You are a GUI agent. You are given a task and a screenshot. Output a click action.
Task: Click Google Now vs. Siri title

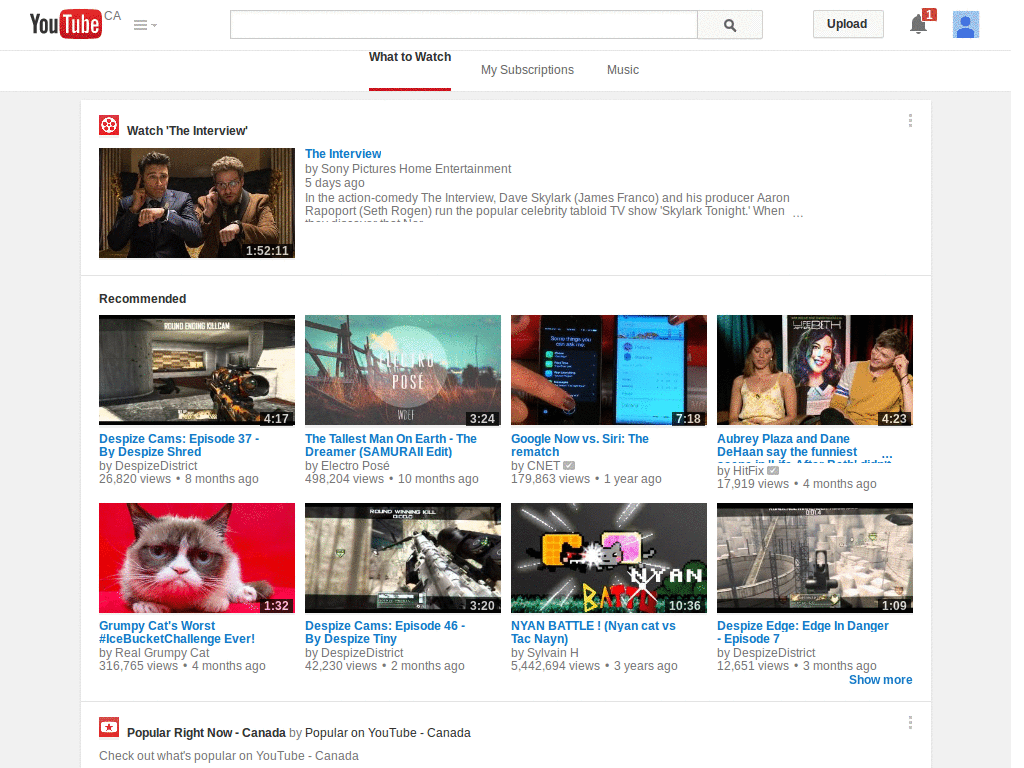(x=580, y=445)
